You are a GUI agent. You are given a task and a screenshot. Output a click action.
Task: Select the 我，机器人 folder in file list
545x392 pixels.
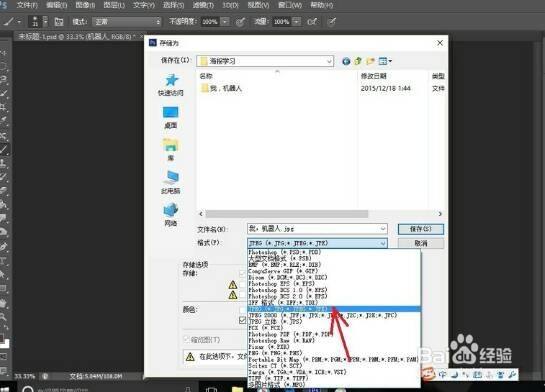tap(221, 88)
